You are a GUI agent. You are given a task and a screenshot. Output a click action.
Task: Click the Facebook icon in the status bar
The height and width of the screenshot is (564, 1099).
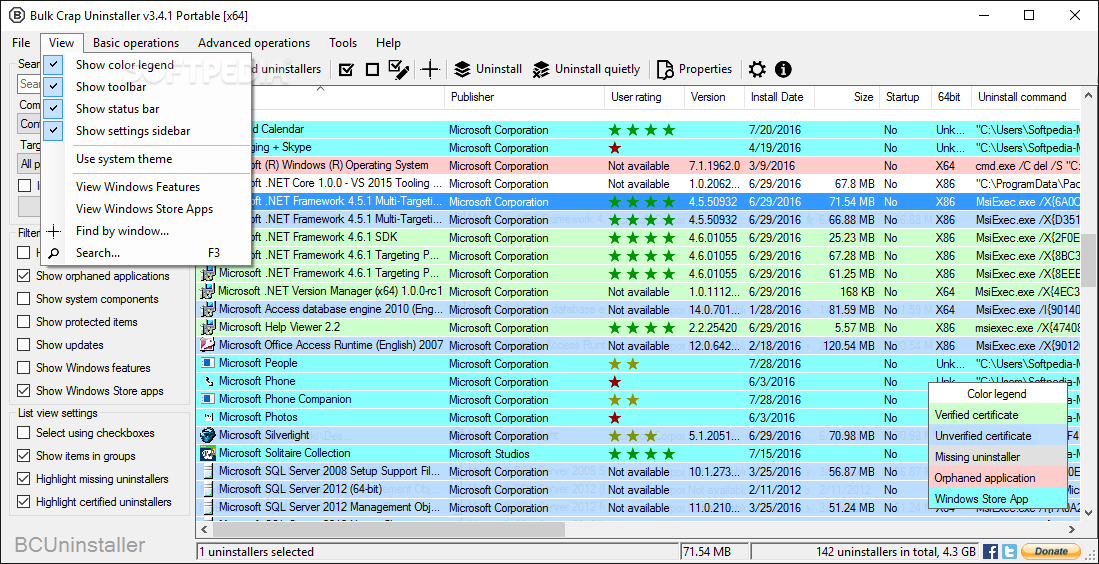tap(990, 551)
